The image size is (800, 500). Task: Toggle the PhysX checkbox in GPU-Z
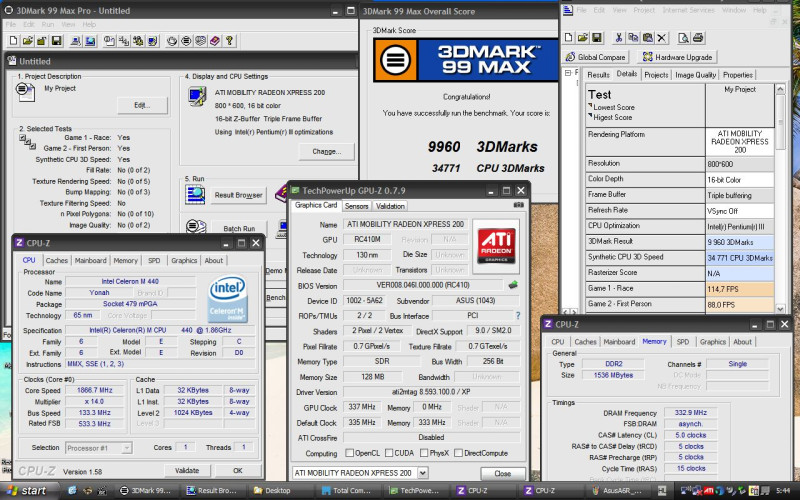[424, 453]
